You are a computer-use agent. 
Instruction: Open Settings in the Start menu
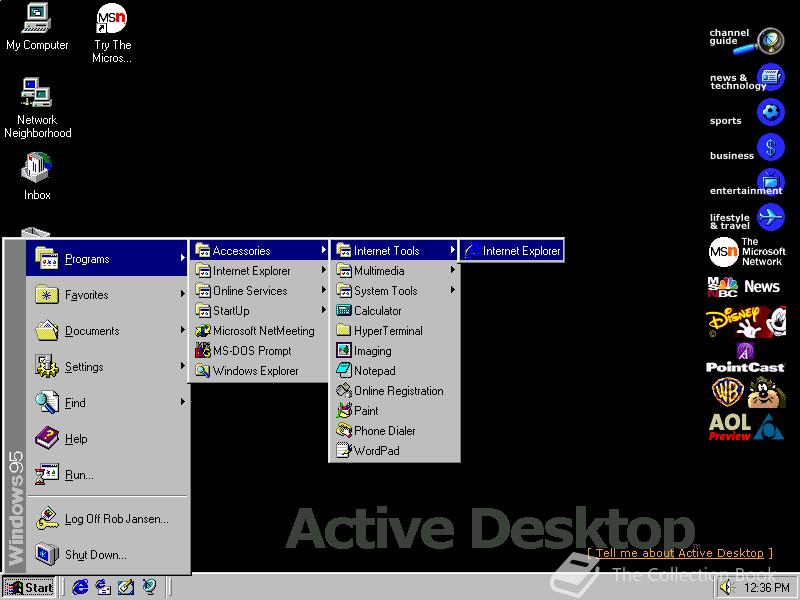coord(107,366)
